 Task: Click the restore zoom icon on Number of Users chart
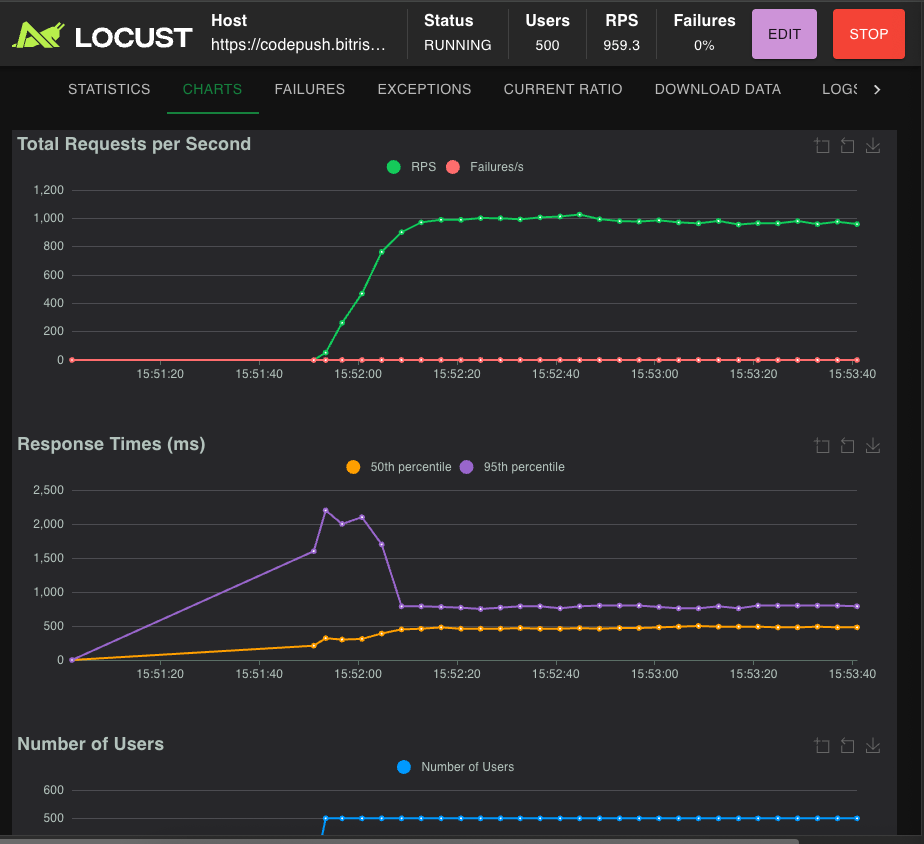847,745
